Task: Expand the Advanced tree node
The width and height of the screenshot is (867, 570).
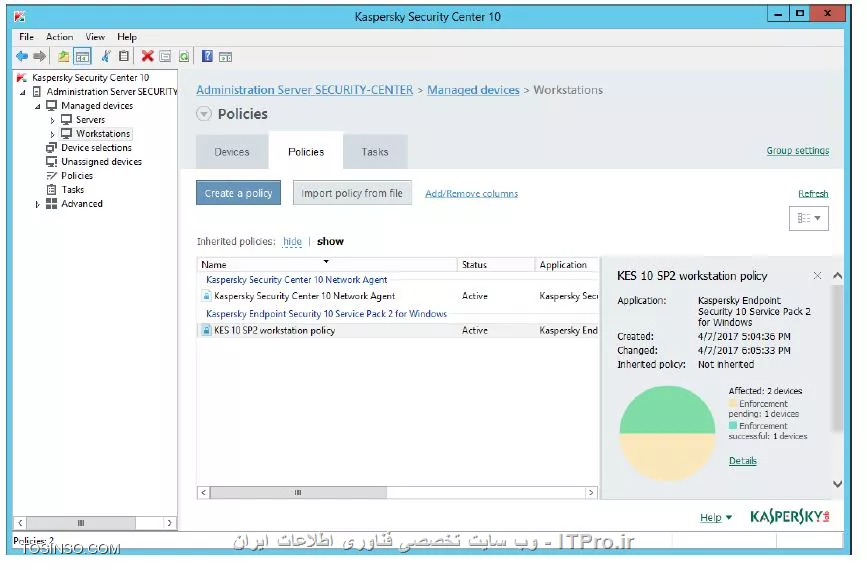Action: pyautogui.click(x=37, y=205)
